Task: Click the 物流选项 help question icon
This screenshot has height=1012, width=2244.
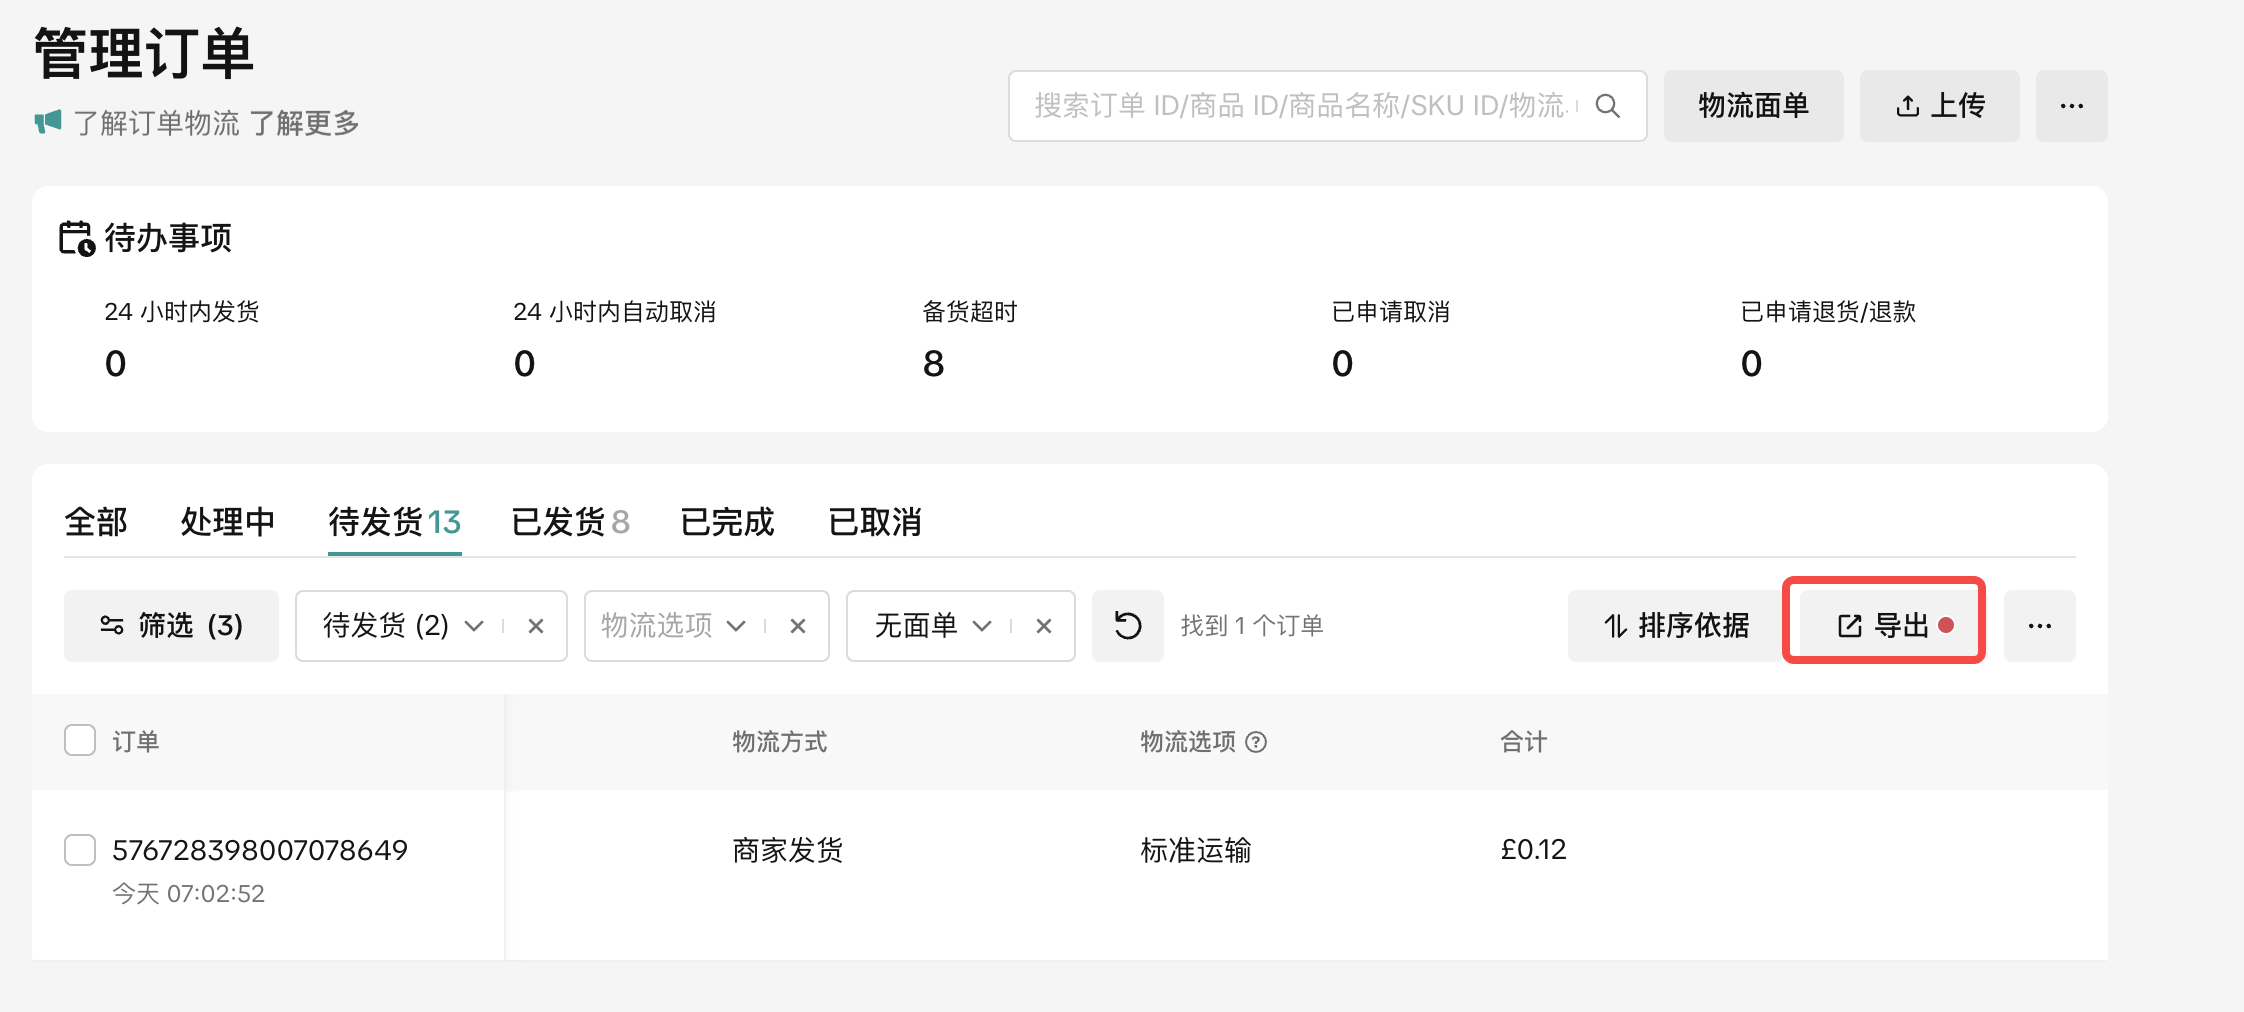Action: (1256, 742)
